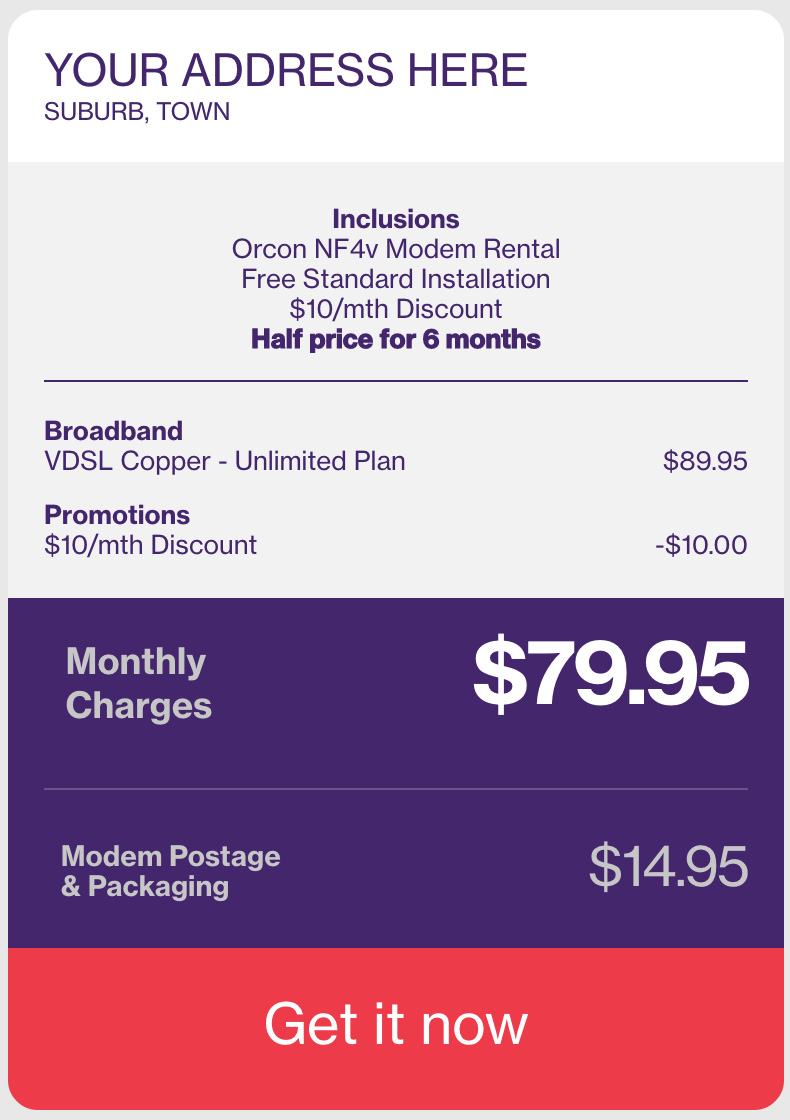The image size is (790, 1120).
Task: Click the SUBURB, TOWN address line
Action: click(137, 111)
